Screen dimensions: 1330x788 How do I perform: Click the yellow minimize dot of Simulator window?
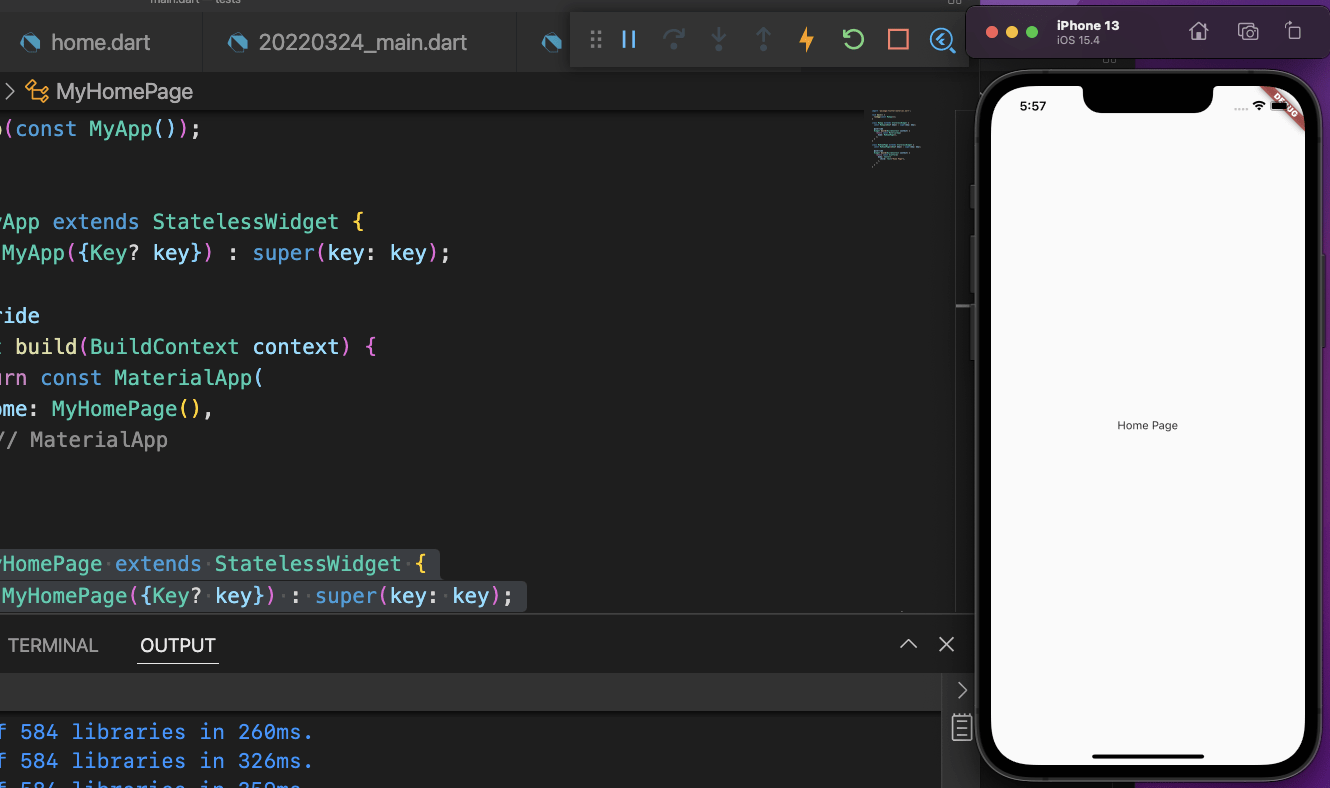1012,32
